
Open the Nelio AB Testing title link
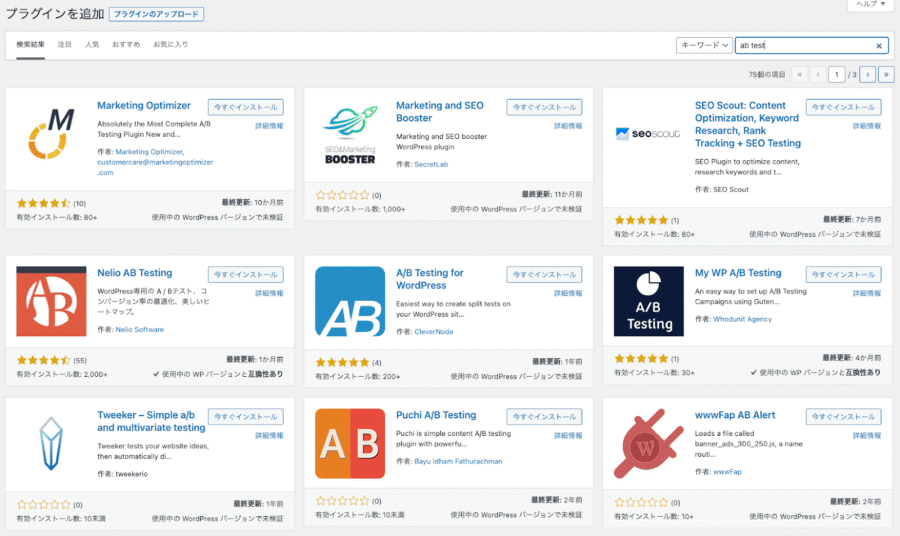point(135,273)
